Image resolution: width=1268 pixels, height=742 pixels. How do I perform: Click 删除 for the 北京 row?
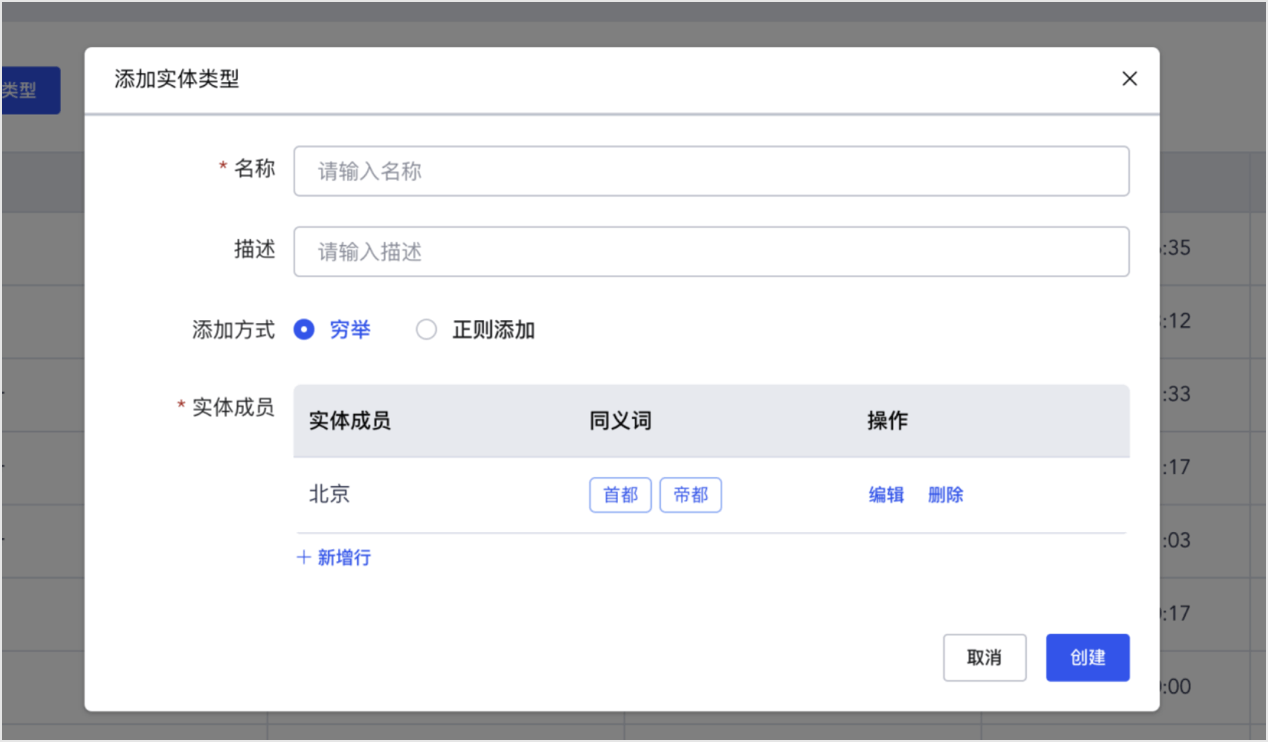[945, 495]
